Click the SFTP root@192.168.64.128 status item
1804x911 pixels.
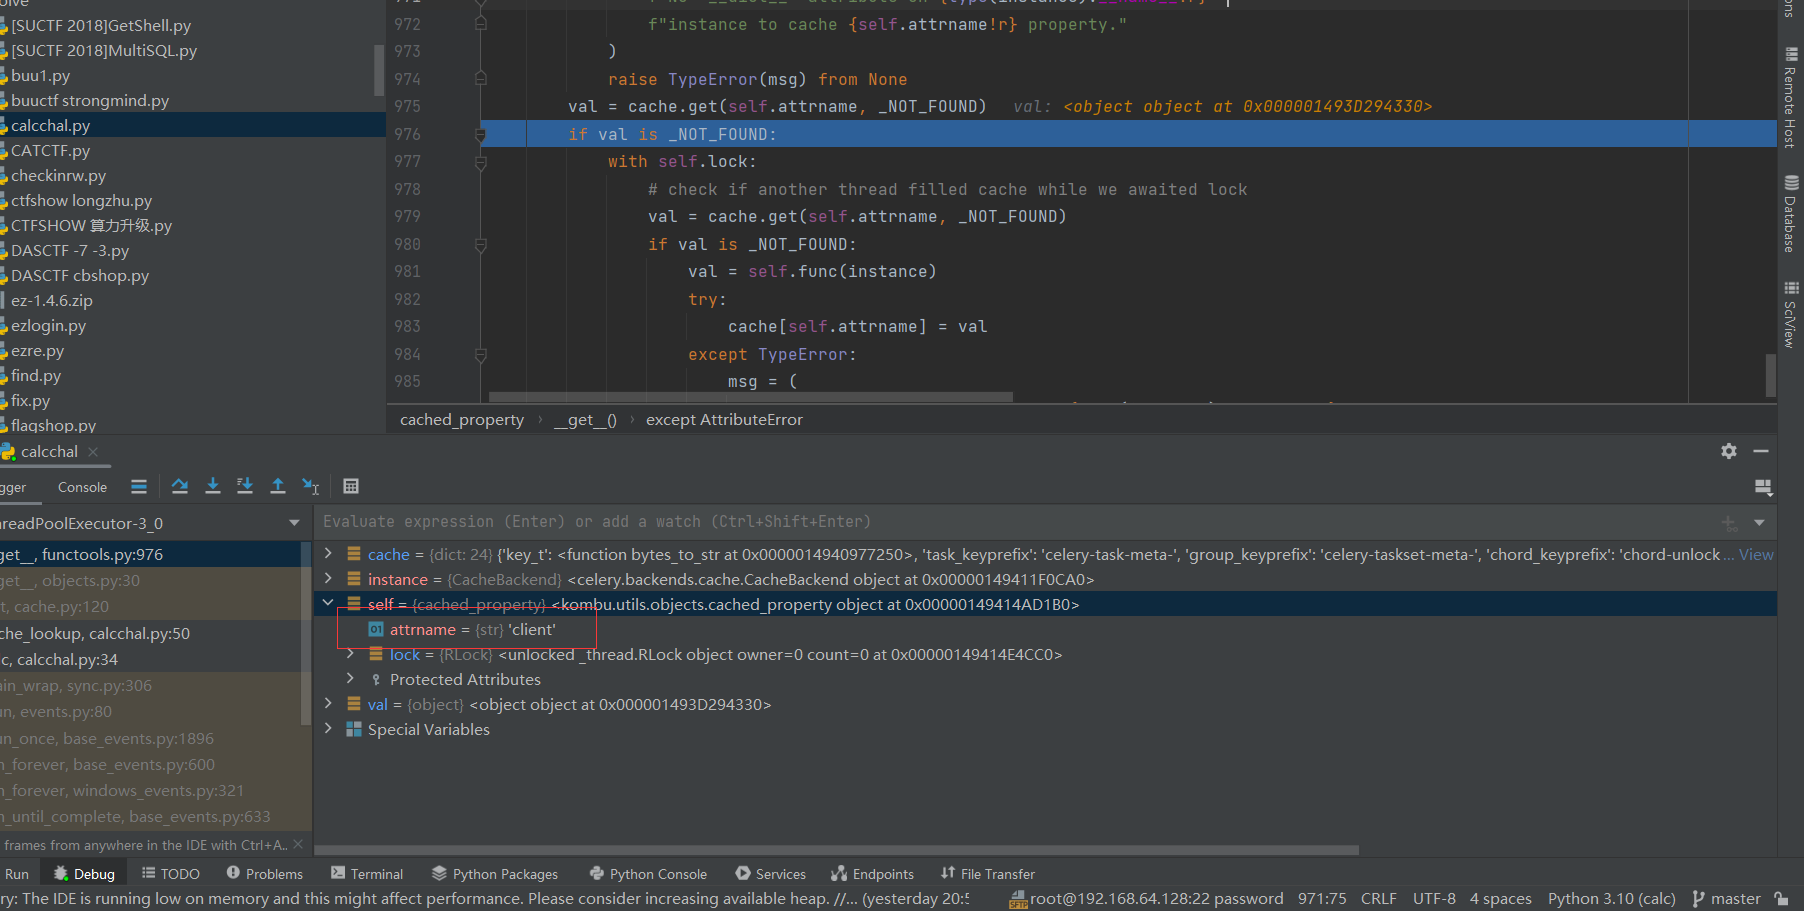1146,898
